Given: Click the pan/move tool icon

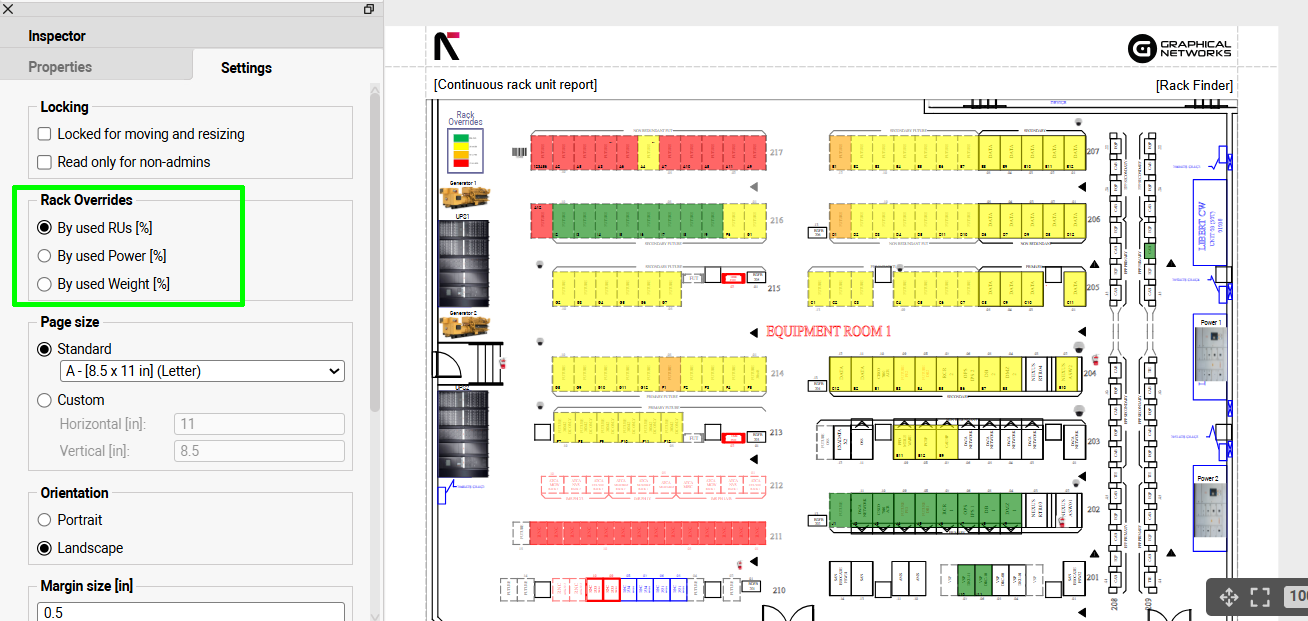Looking at the screenshot, I should click(1228, 598).
